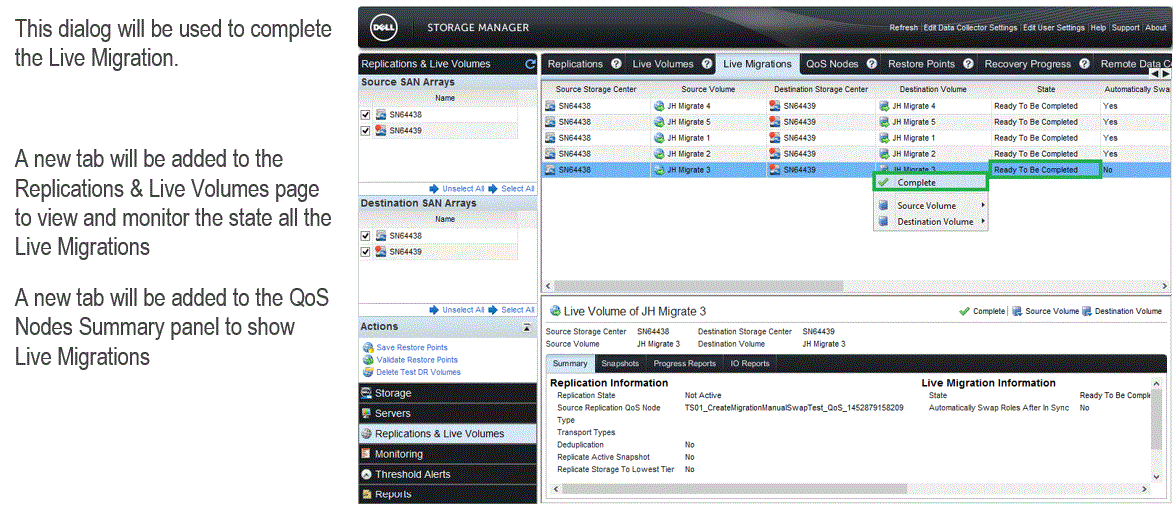Click the Delete Test DR Volumes icon
1173x509 pixels.
tap(368, 372)
